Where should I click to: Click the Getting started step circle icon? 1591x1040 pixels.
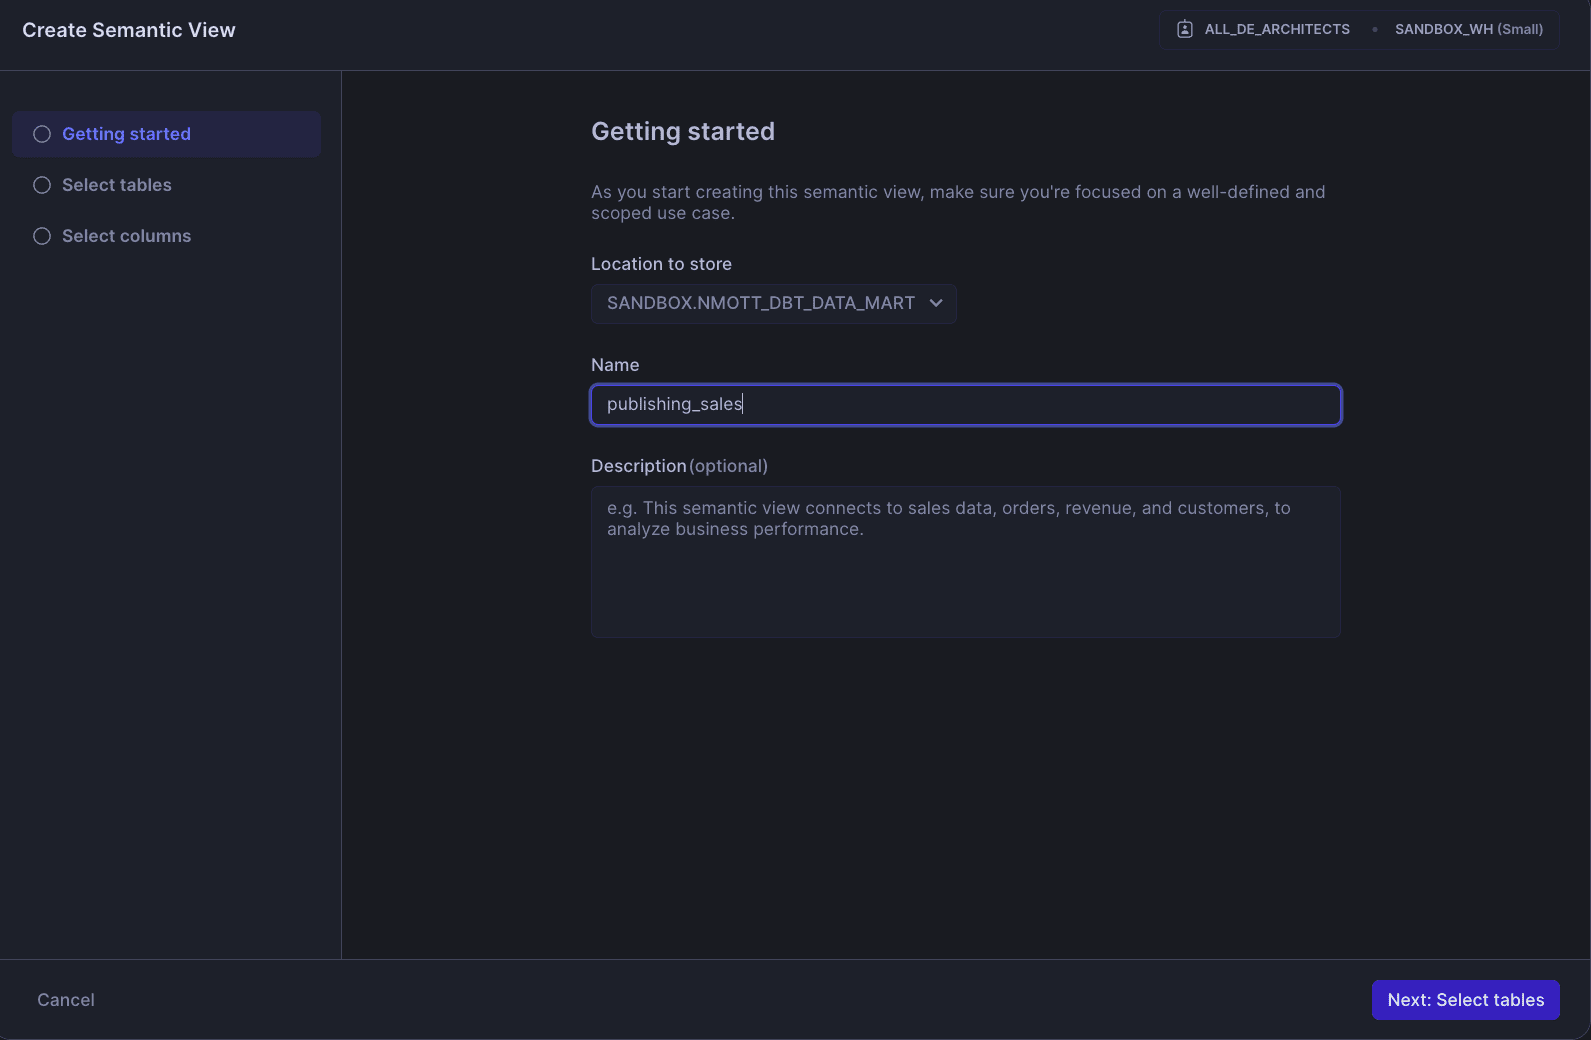tap(42, 134)
